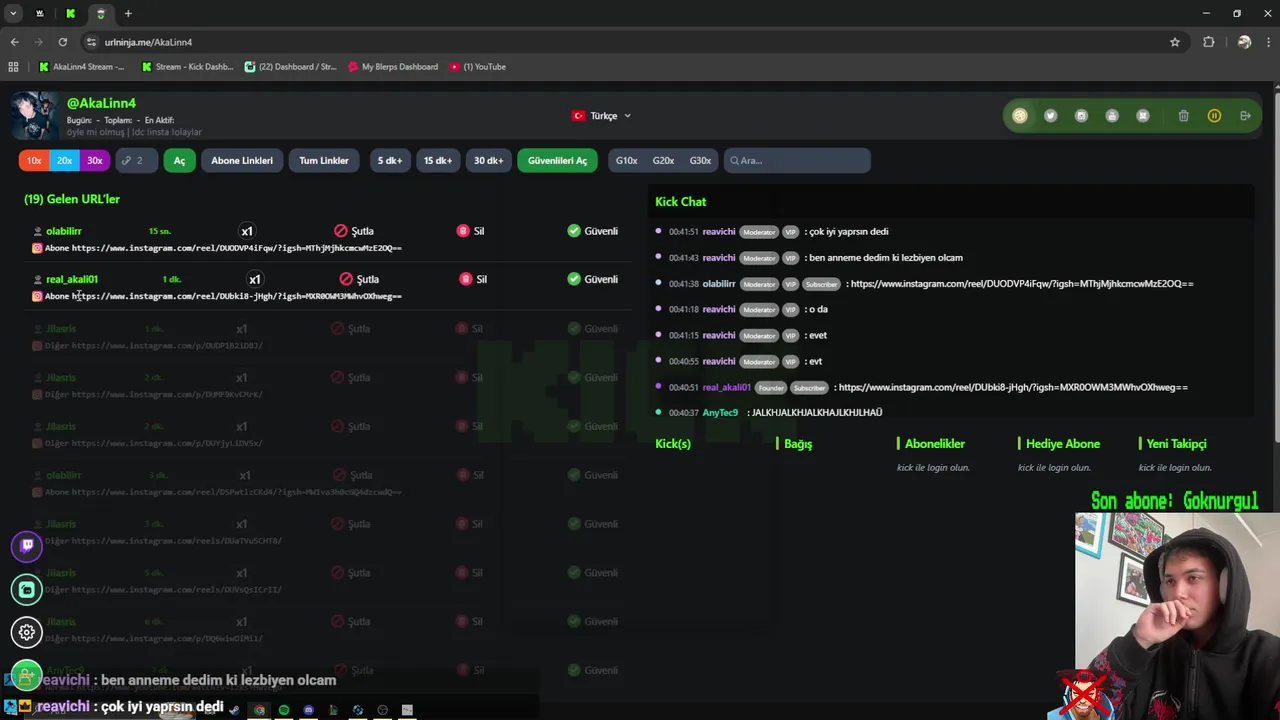Click the first round icon in green toolbar
Viewport: 1280px width, 720px height.
pyautogui.click(x=1019, y=116)
